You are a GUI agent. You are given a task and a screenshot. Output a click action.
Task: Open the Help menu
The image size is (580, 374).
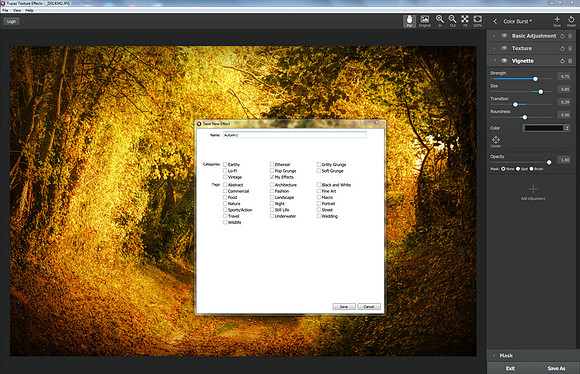click(30, 10)
